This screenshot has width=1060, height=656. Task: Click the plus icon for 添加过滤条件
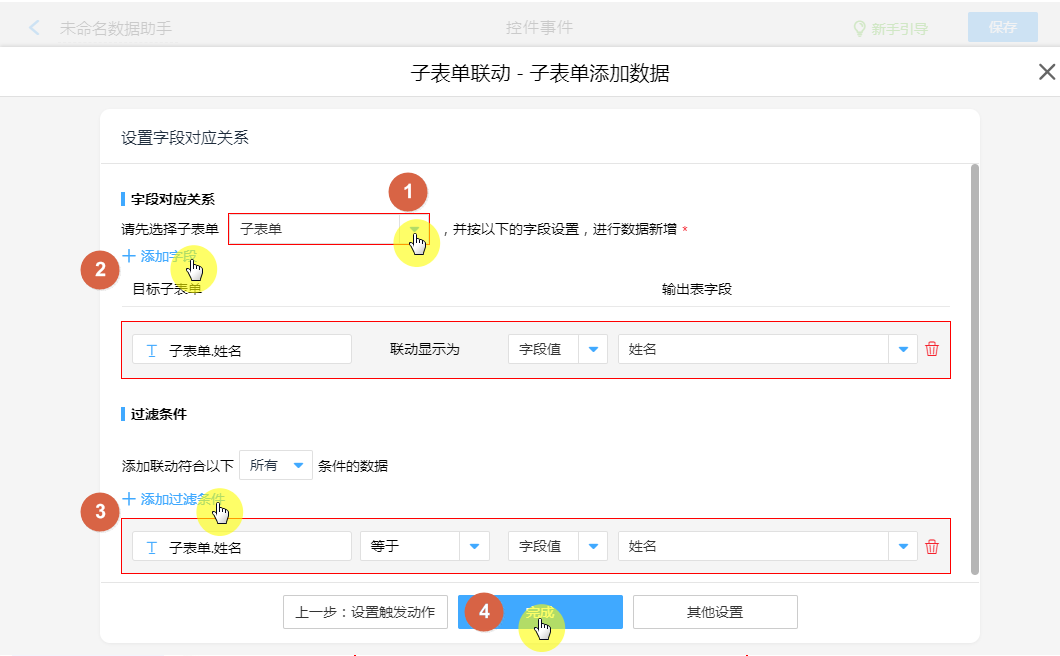coord(129,498)
